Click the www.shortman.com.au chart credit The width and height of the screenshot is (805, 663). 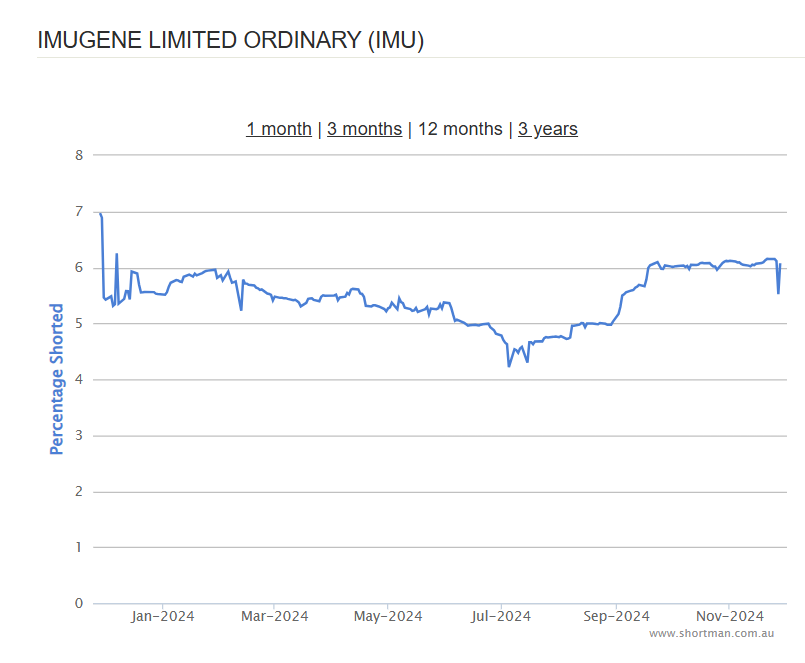pos(712,634)
